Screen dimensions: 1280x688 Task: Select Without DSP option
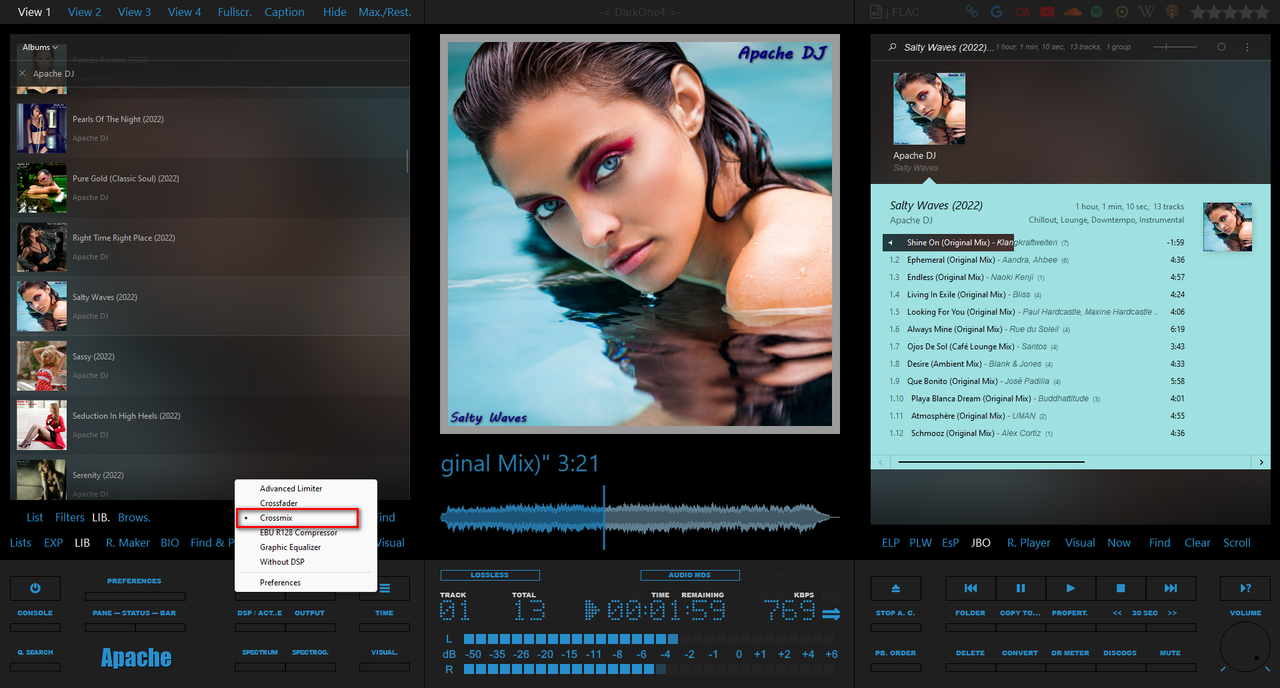pos(306,562)
